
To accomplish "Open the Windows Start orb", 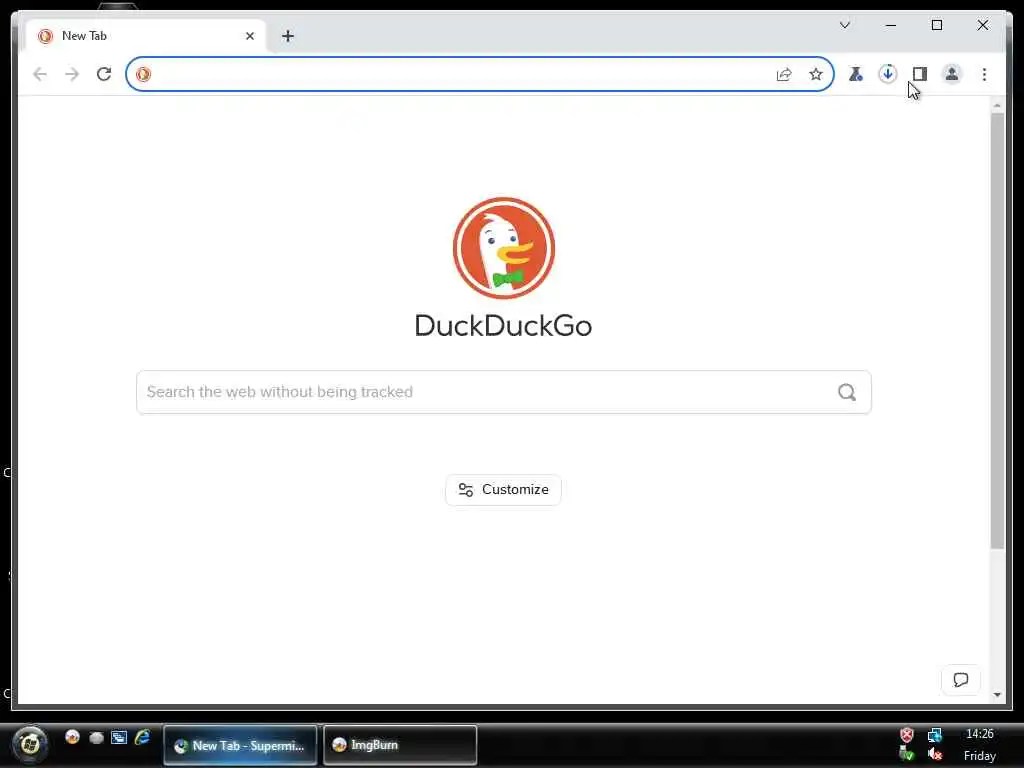I will tap(29, 744).
